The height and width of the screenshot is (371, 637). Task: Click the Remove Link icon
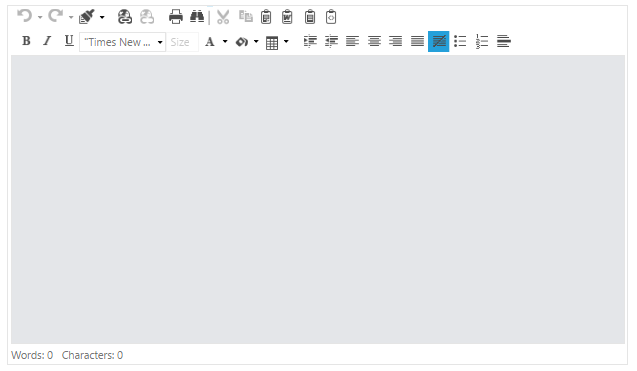[147, 17]
